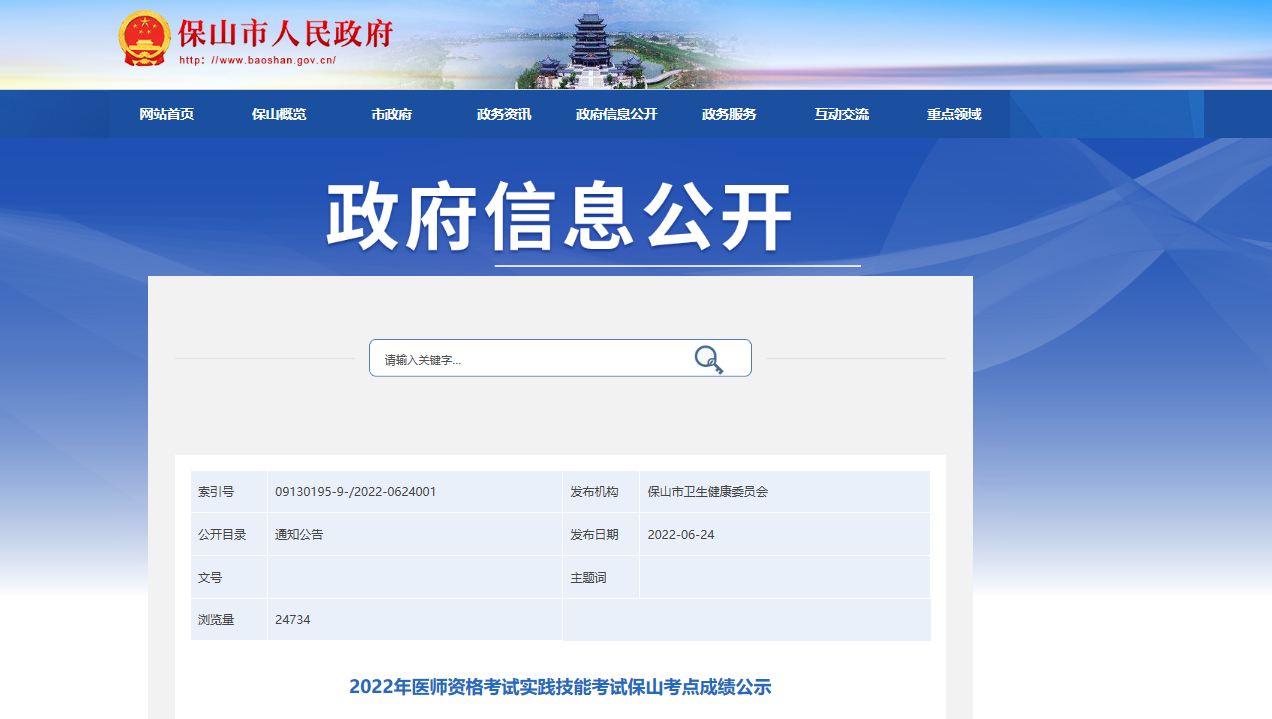The height and width of the screenshot is (719, 1272).
Task: Navigate to the 政务服务 menu
Action: click(x=729, y=114)
